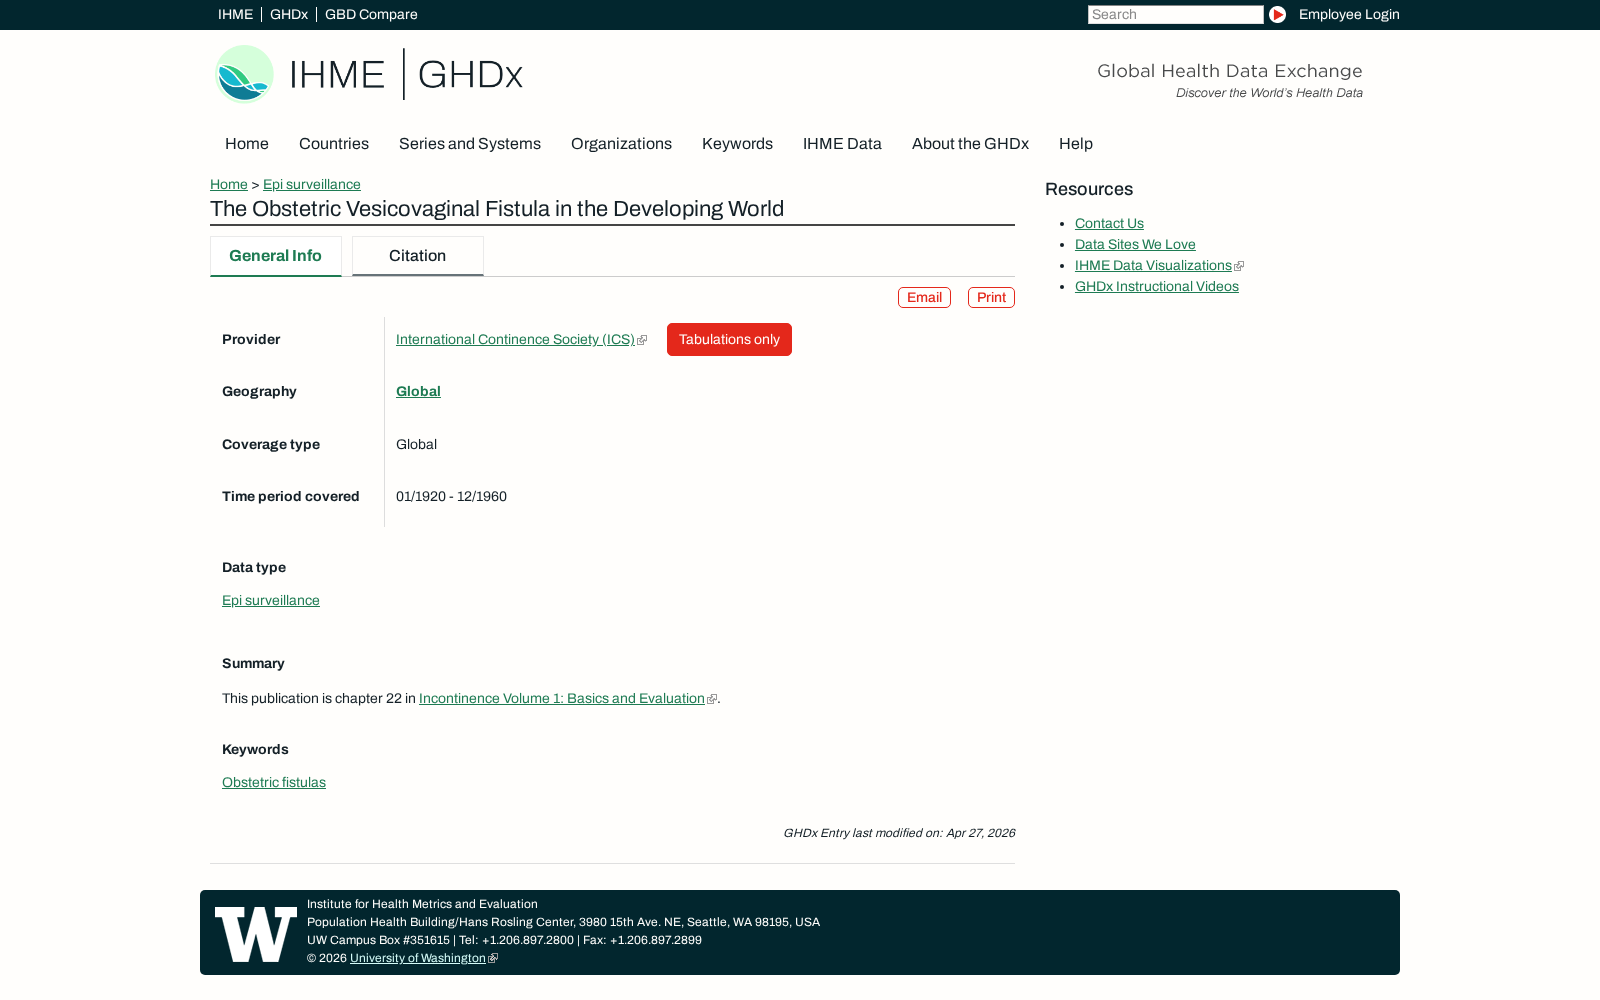The image size is (1600, 1000).
Task: Open the Global geography link
Action: [x=418, y=392]
